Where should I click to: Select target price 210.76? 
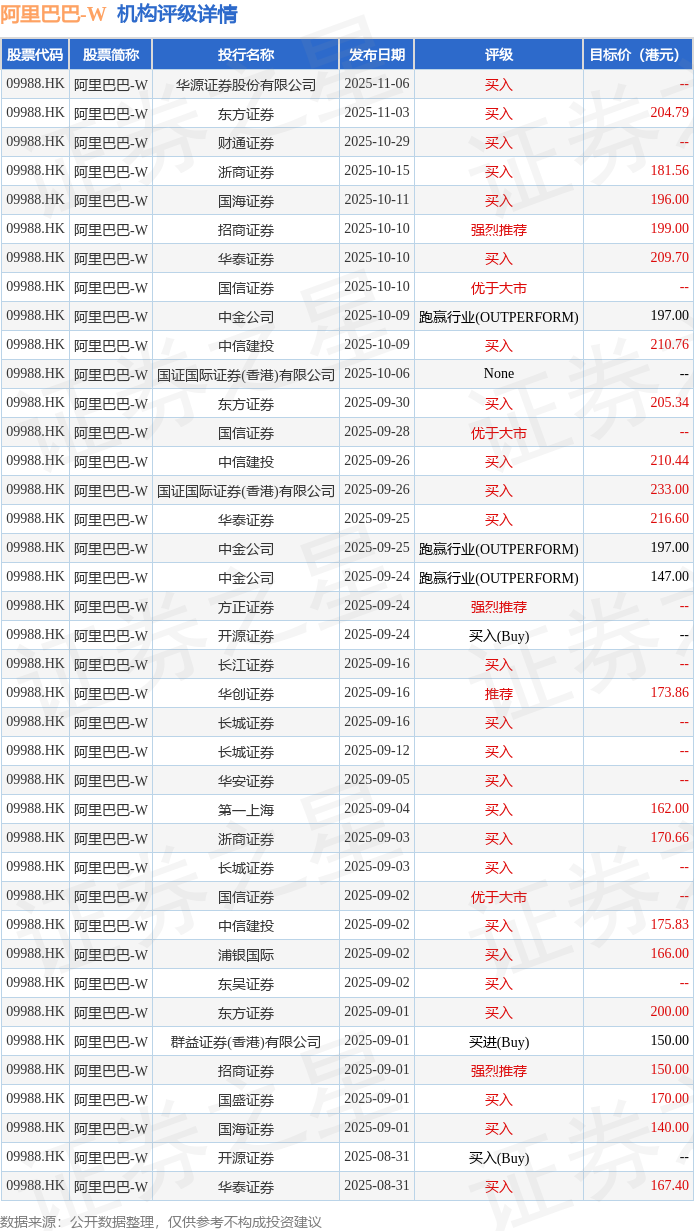click(x=669, y=345)
